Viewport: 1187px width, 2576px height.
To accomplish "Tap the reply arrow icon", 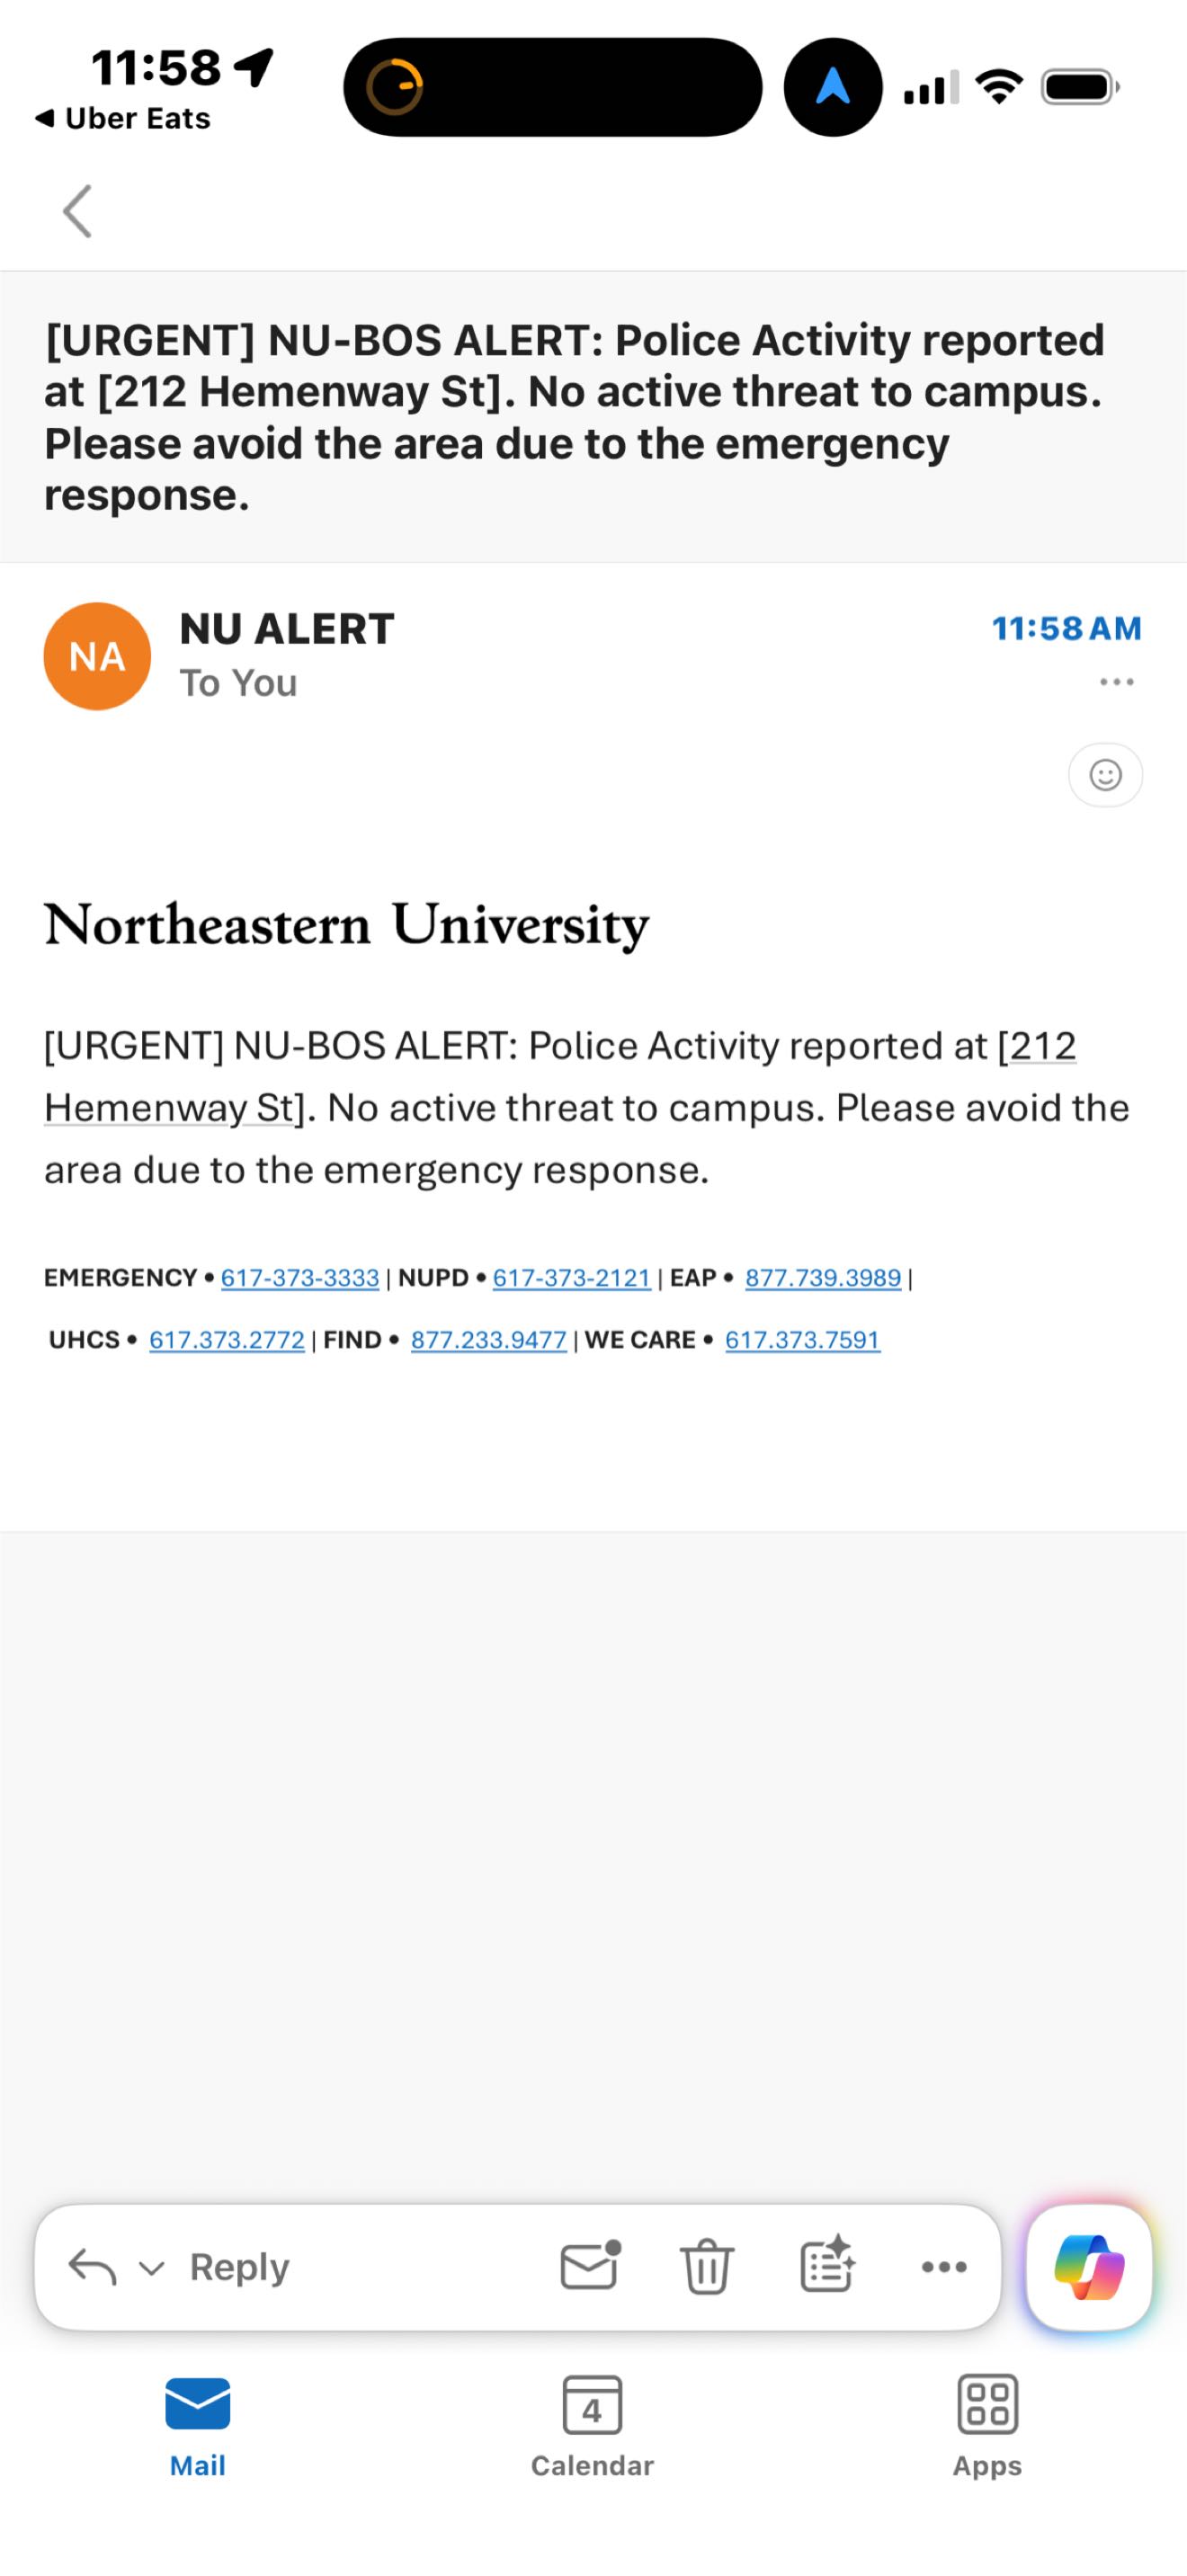I will point(91,2267).
